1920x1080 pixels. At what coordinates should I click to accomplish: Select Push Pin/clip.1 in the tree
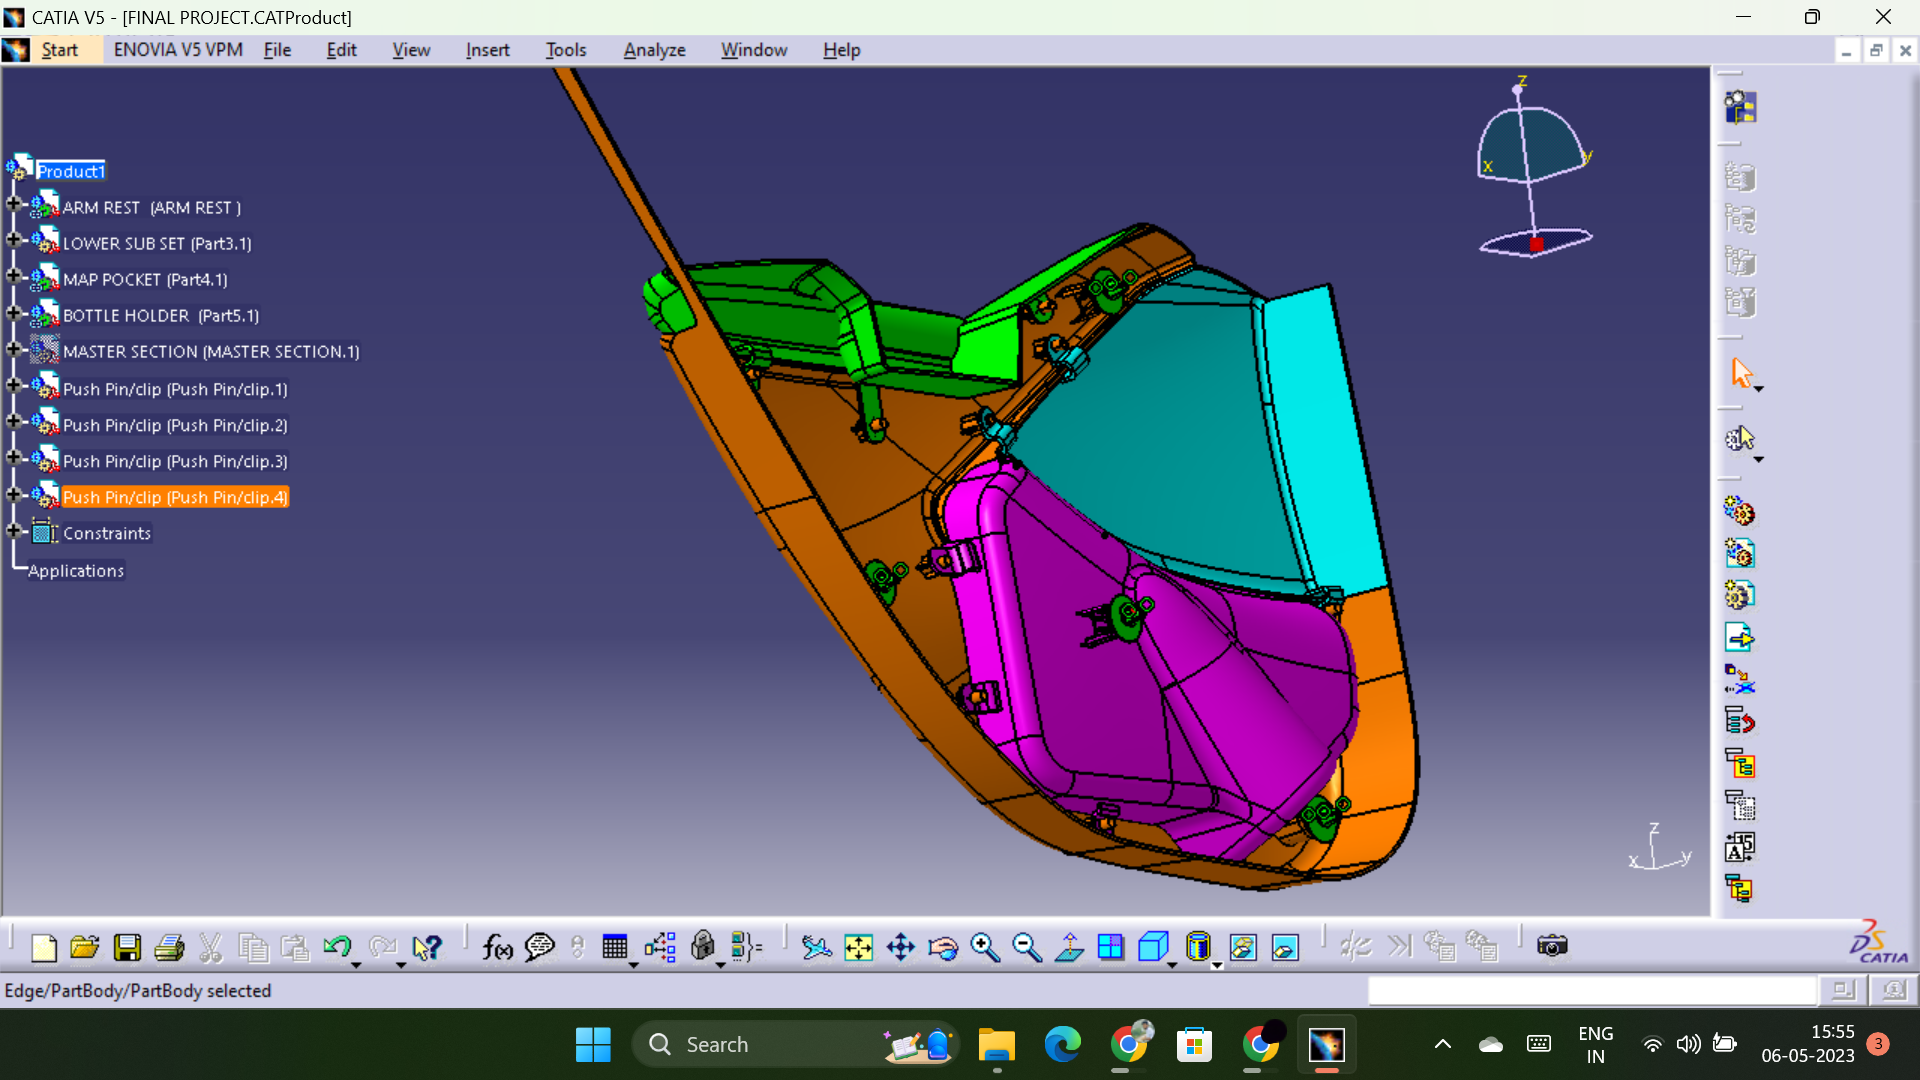click(x=175, y=389)
